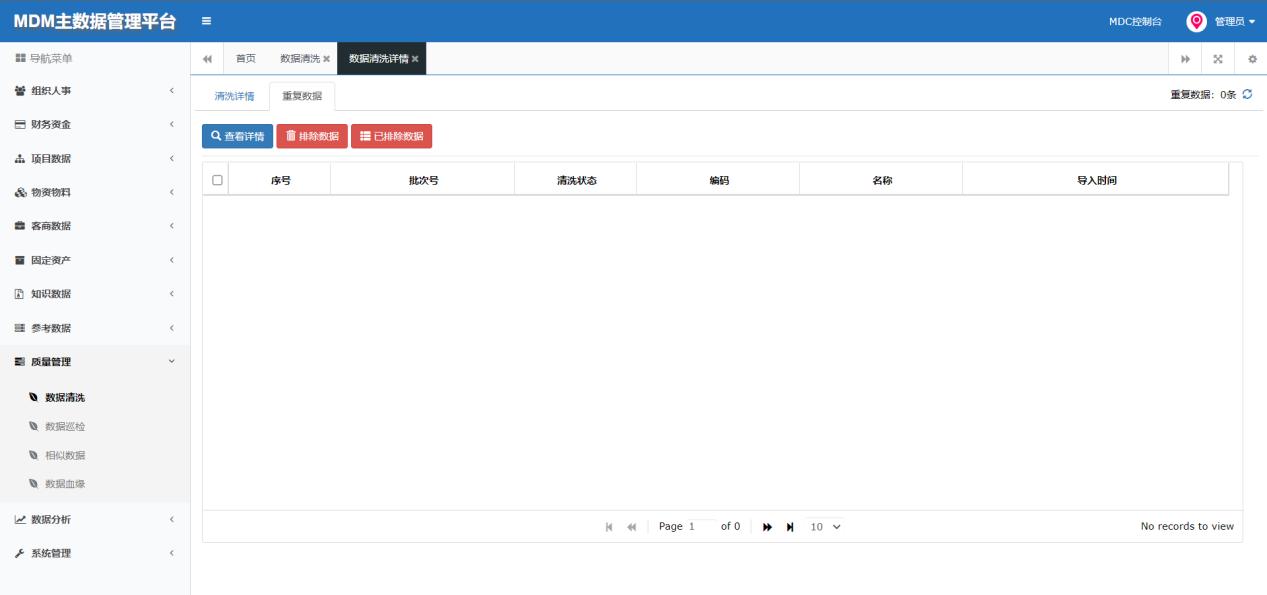Image resolution: width=1267 pixels, height=595 pixels.
Task: Open the 管理员 user dropdown
Action: tap(1234, 21)
